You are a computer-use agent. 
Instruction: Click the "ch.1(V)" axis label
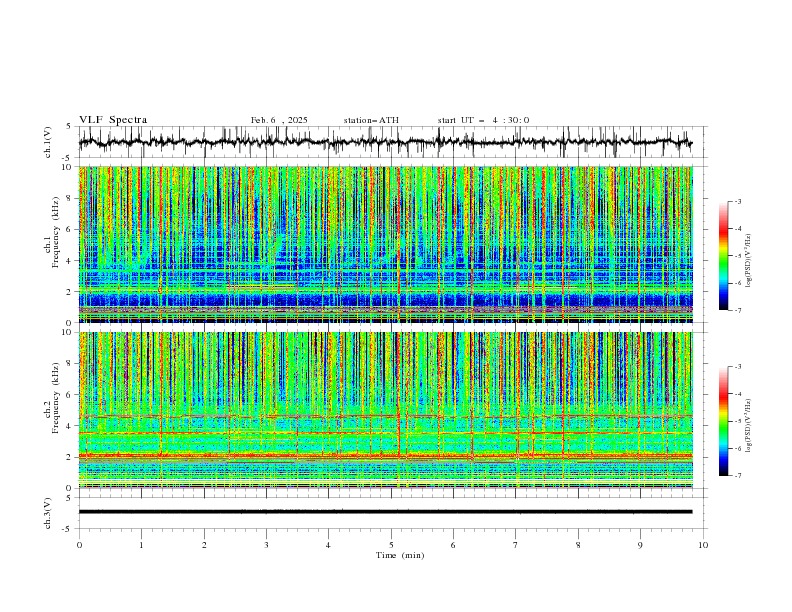click(48, 142)
